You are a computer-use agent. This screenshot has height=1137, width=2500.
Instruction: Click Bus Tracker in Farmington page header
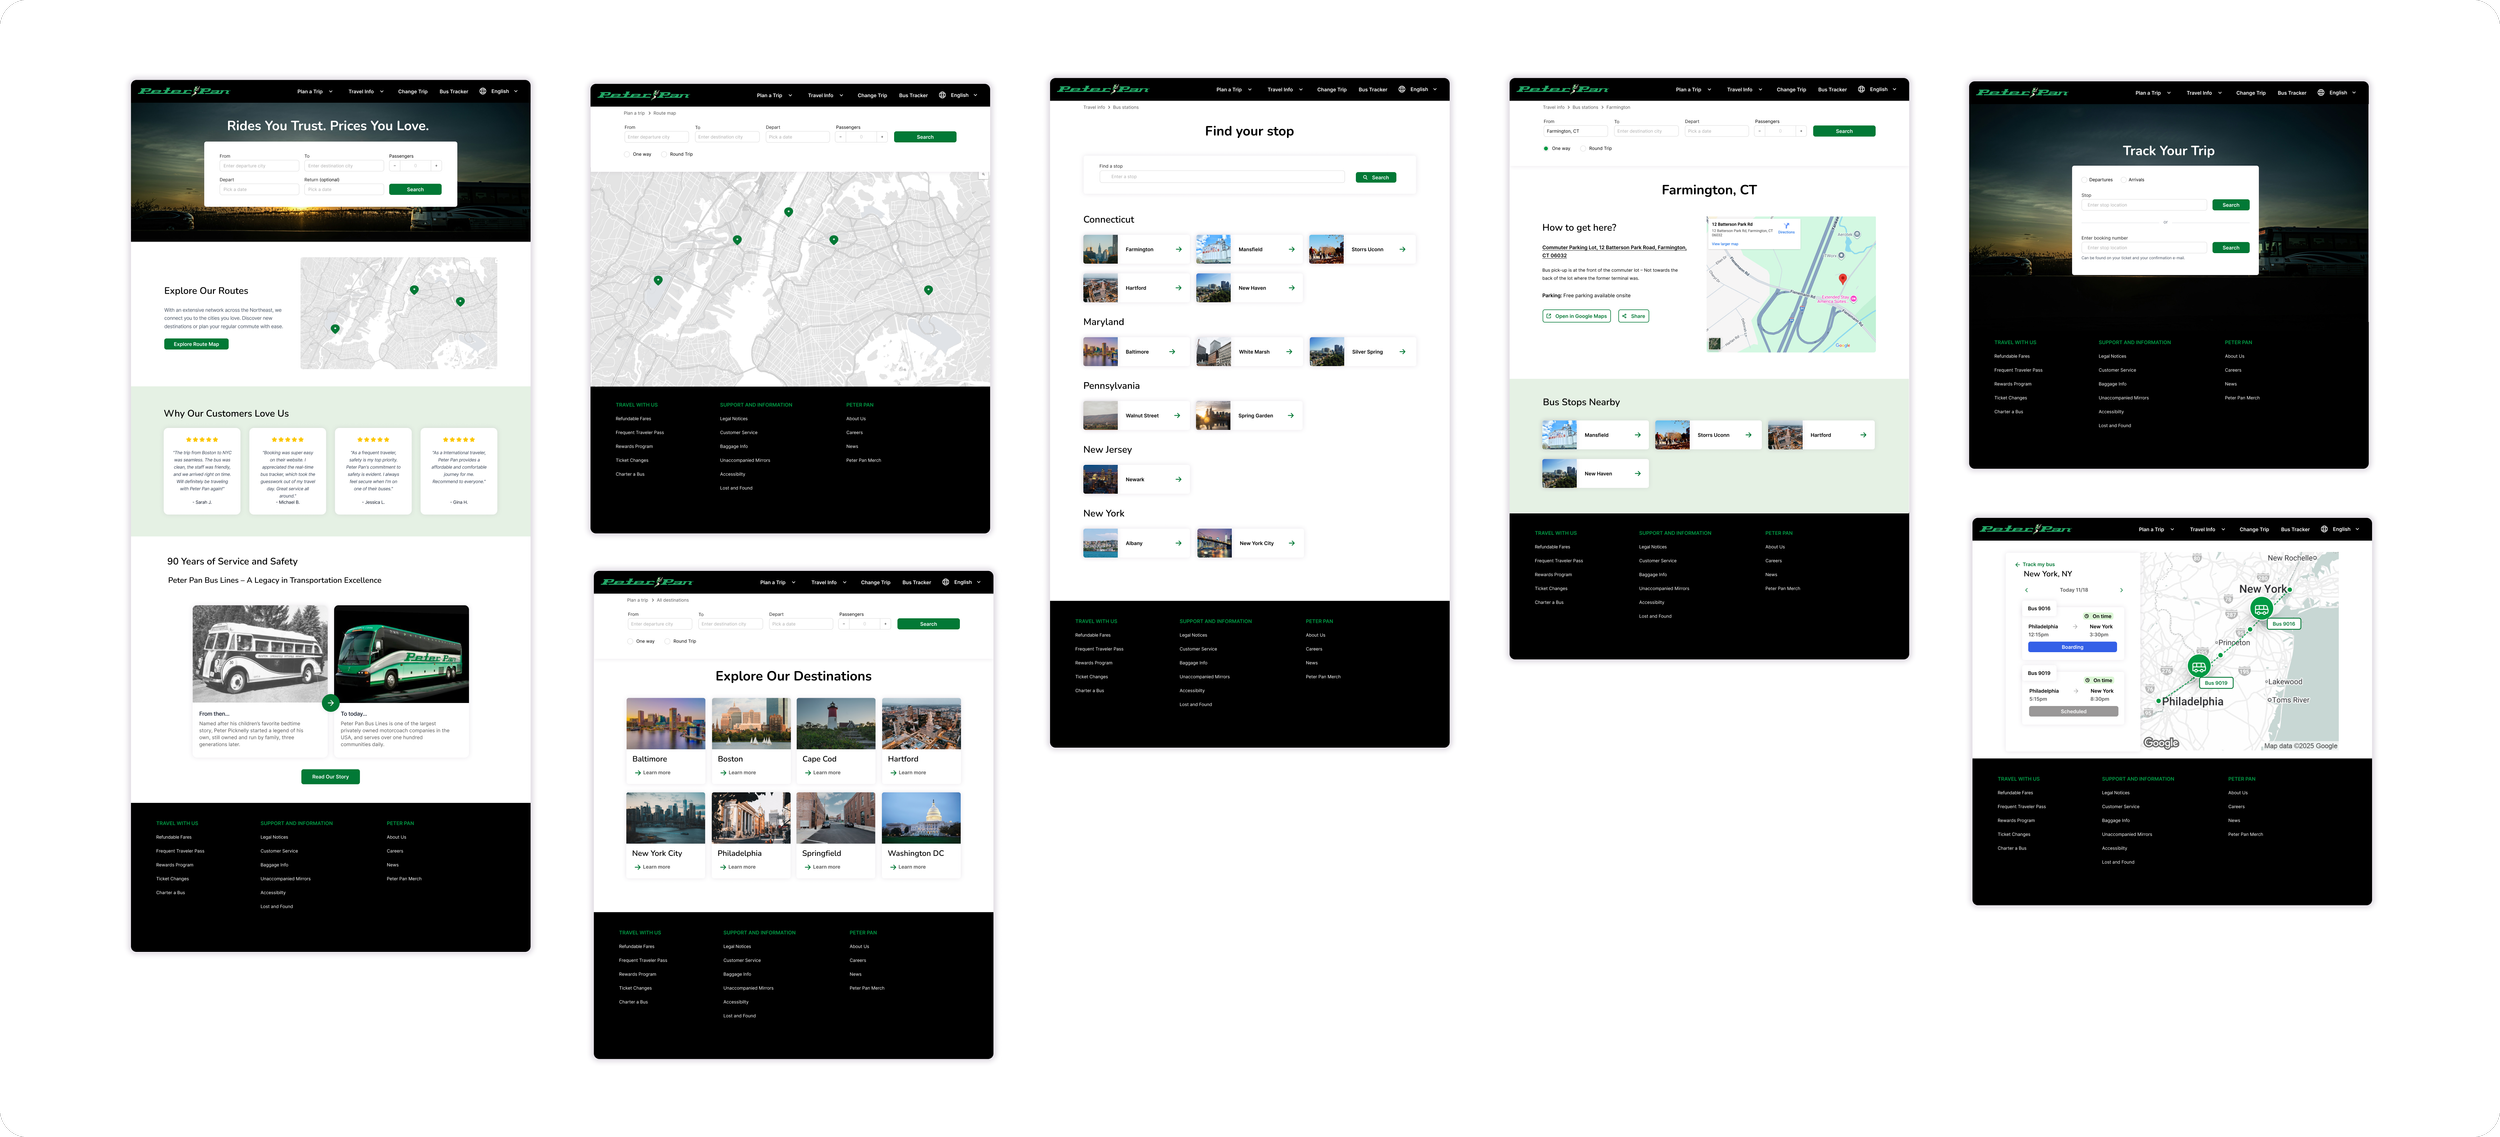click(1832, 90)
